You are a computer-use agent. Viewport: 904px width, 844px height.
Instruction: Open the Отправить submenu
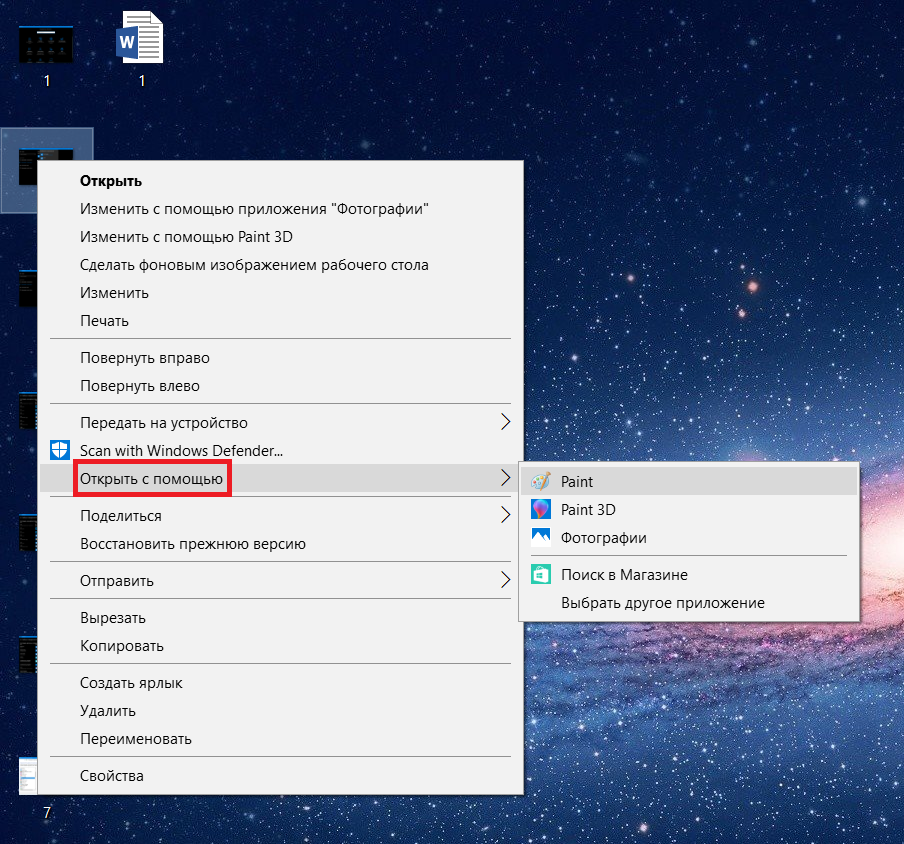pyautogui.click(x=281, y=581)
